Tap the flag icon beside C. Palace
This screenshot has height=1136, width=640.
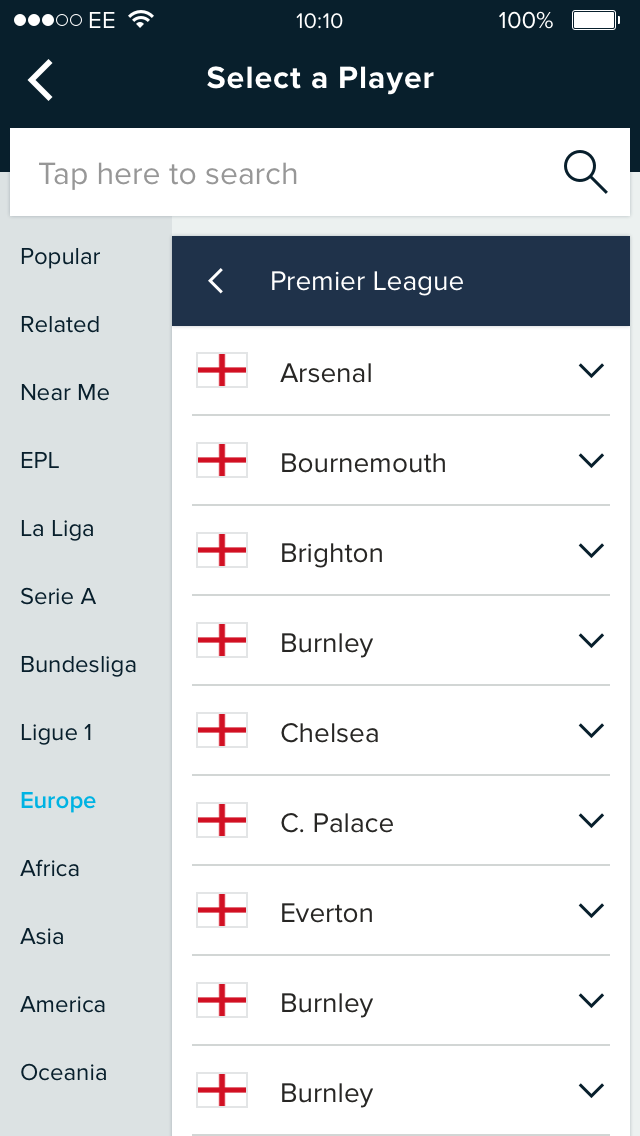222,821
